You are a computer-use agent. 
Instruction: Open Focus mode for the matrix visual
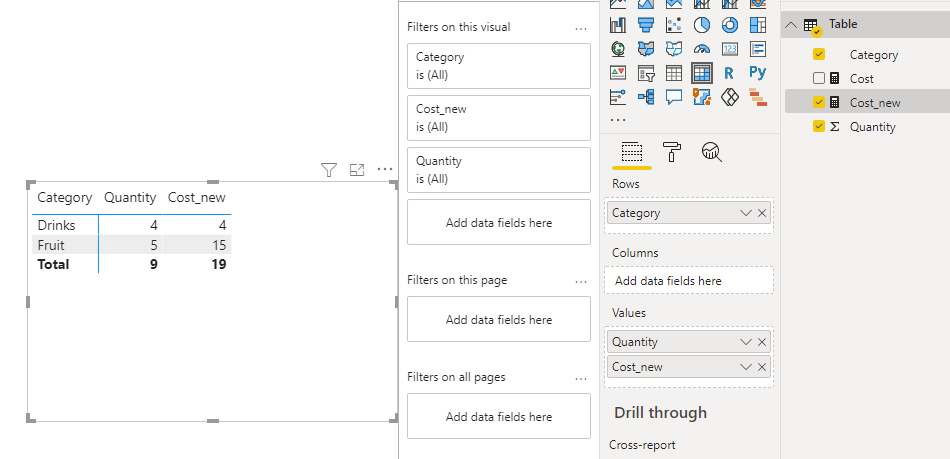click(357, 170)
